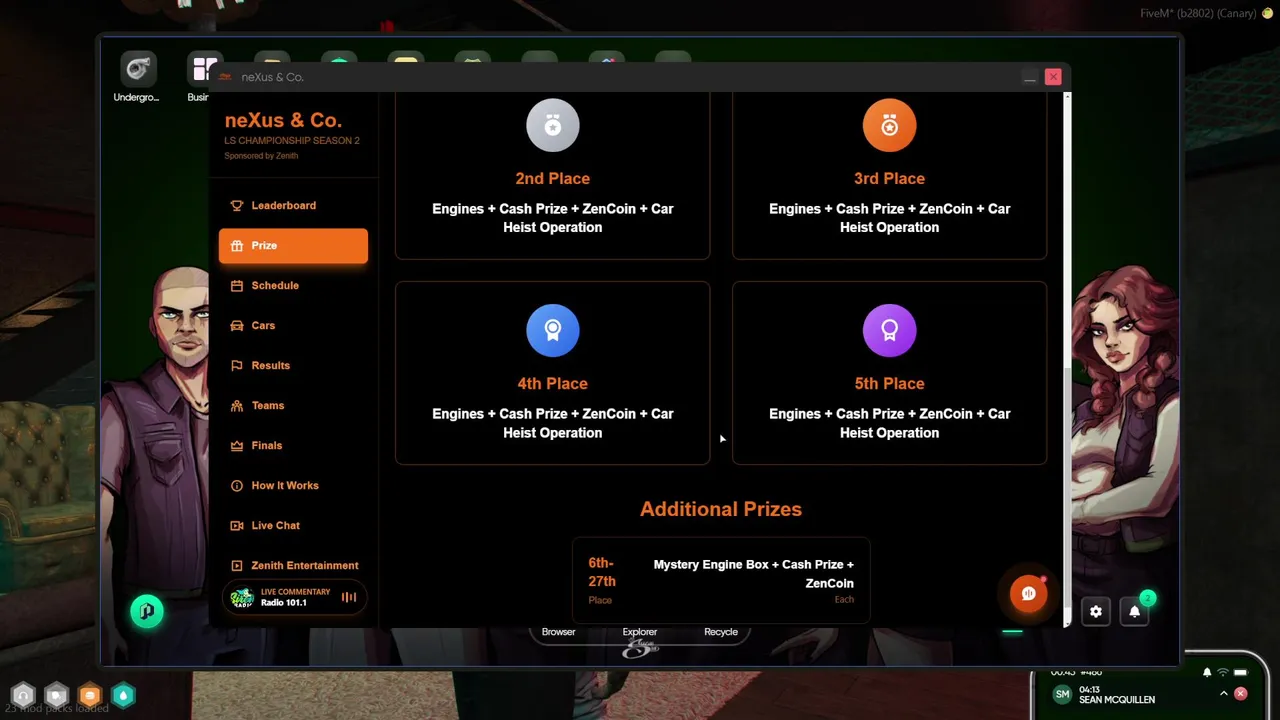The height and width of the screenshot is (720, 1280).
Task: Click the '4th Place' heading
Action: (553, 383)
